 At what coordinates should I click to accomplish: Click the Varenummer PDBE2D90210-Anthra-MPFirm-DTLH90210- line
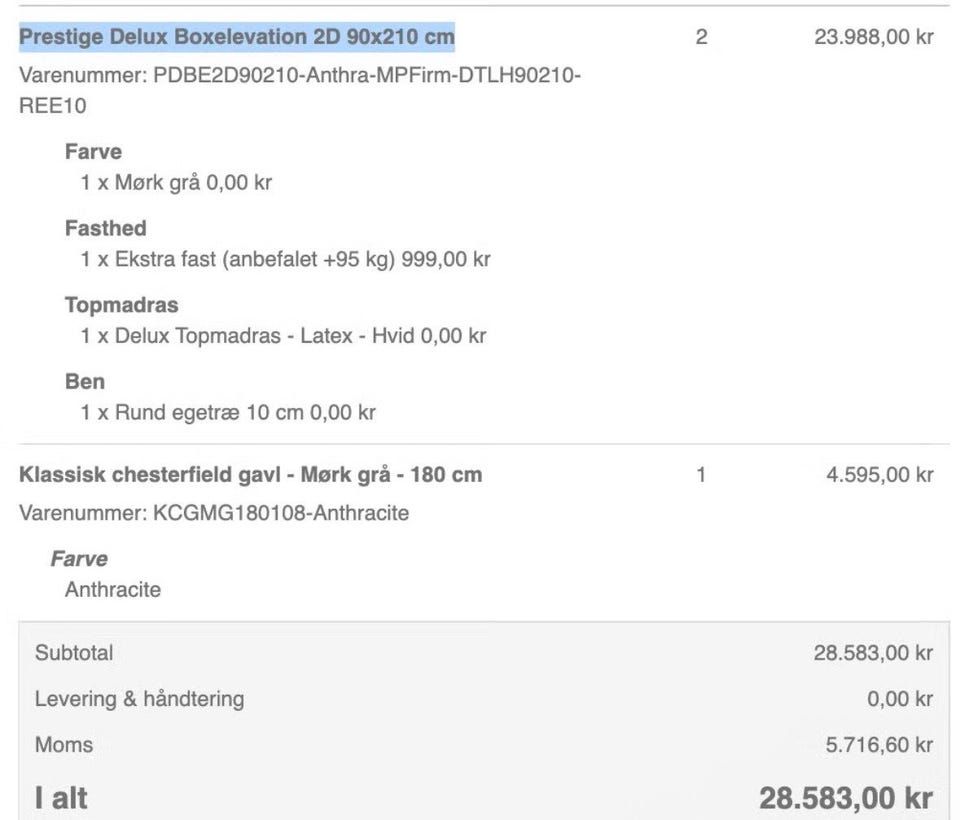(x=300, y=75)
